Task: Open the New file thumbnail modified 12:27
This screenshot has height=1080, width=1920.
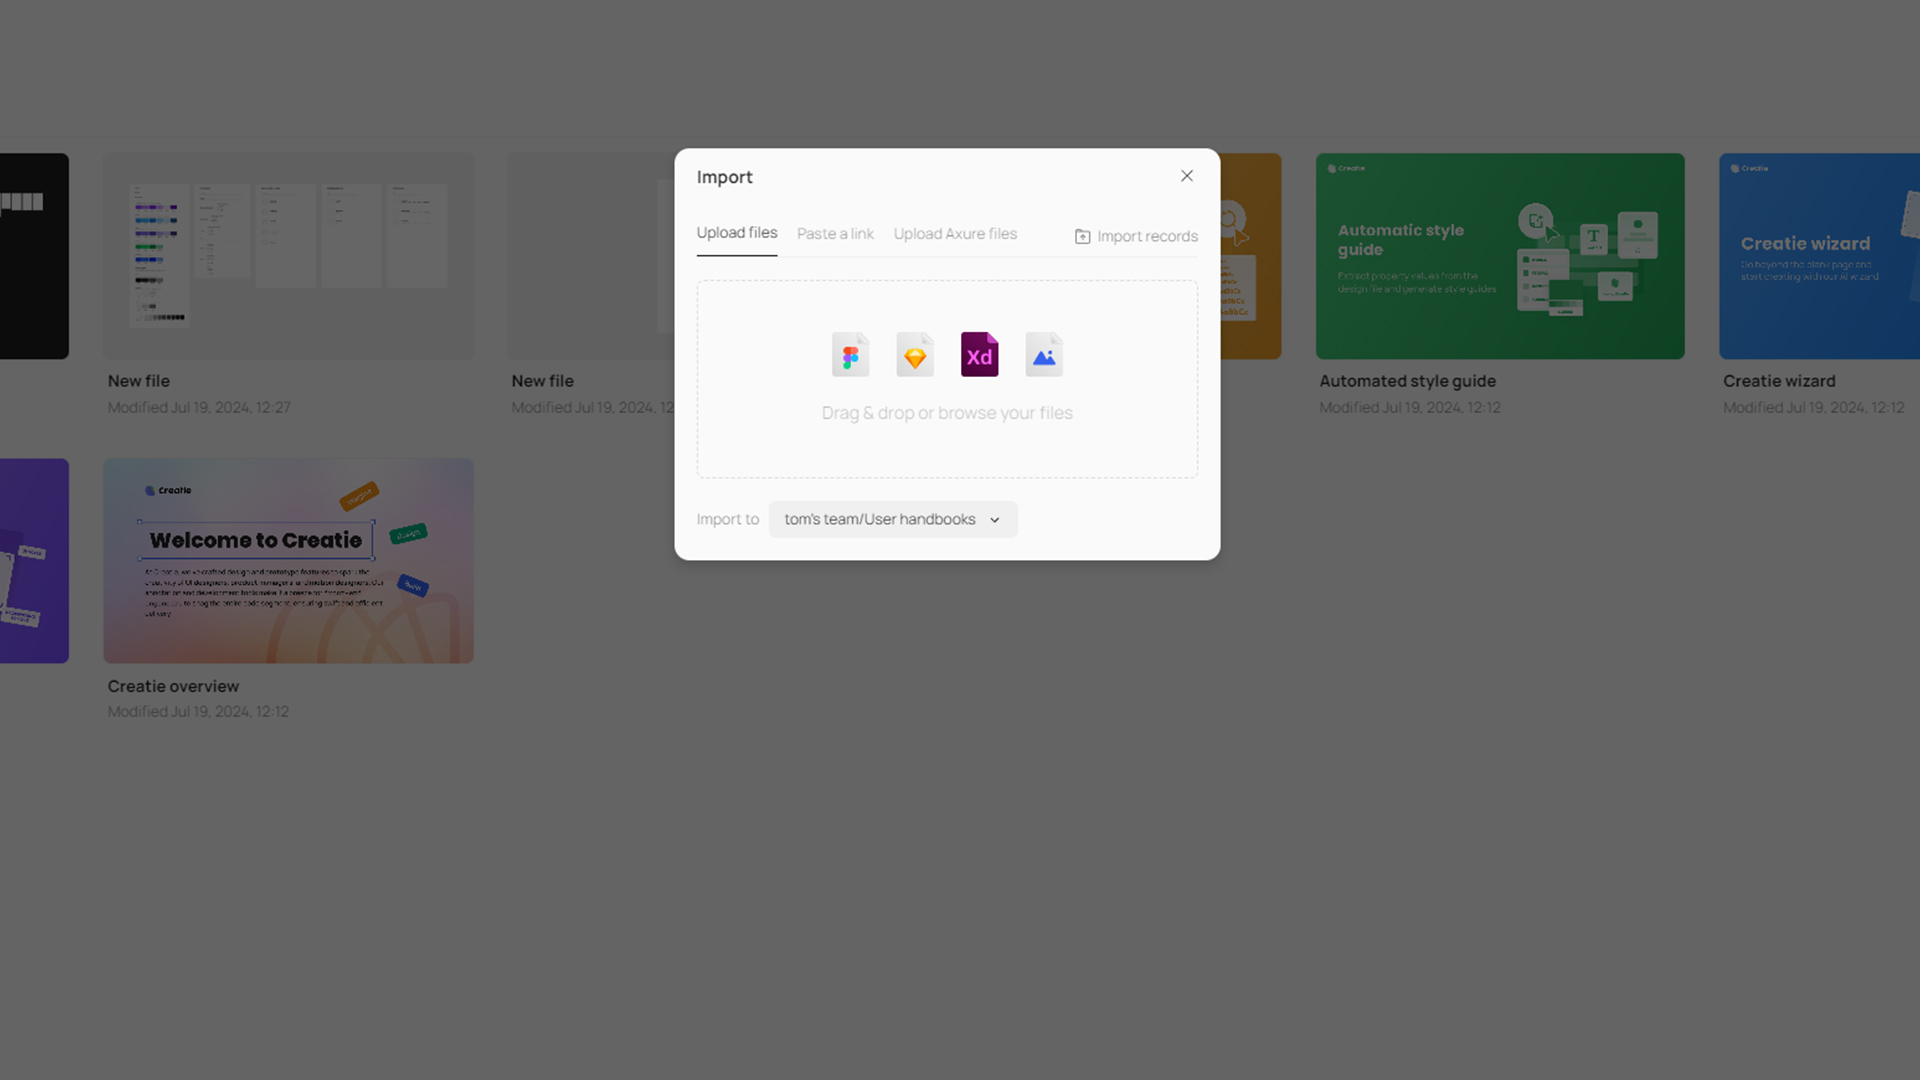Action: (x=288, y=256)
